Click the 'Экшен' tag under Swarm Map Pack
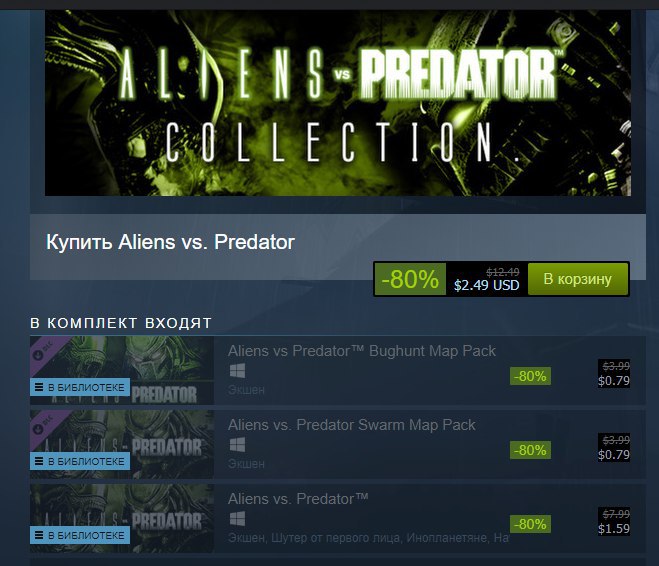This screenshot has height=566, width=659. tap(246, 464)
